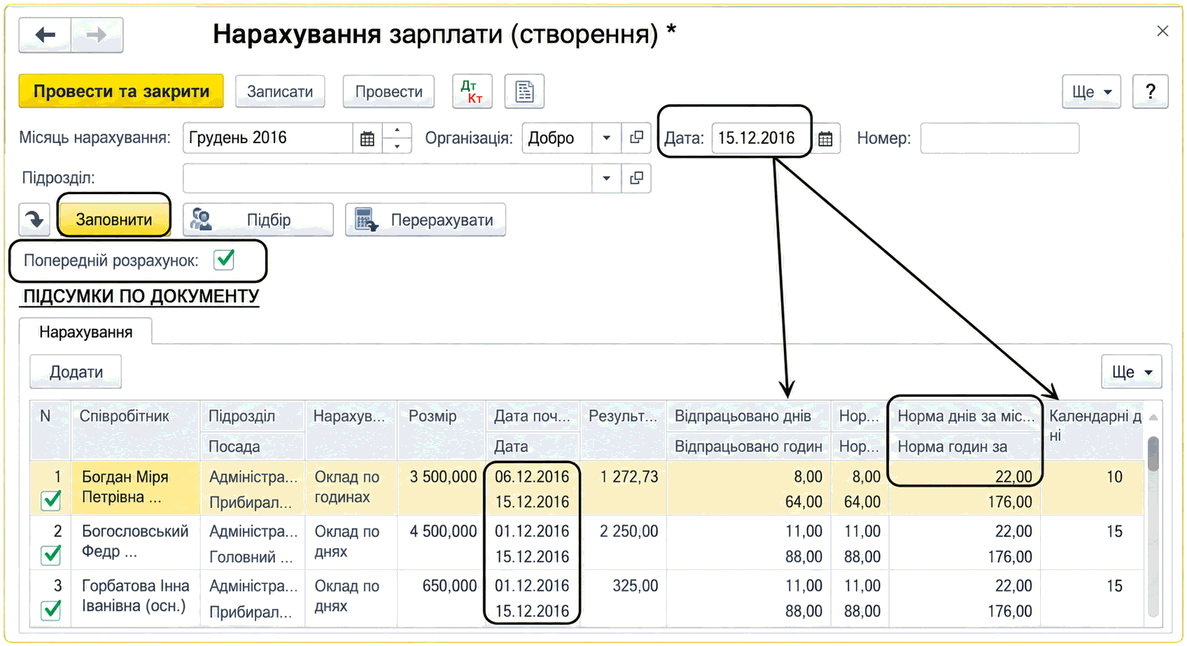Increase the accrual month with the up stepper
This screenshot has width=1187, height=646.
(397, 131)
